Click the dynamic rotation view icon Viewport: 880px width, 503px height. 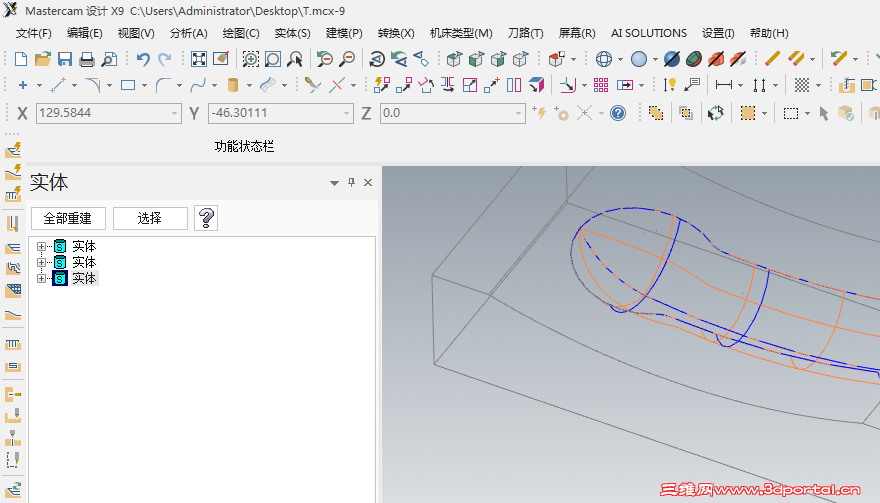click(377, 59)
